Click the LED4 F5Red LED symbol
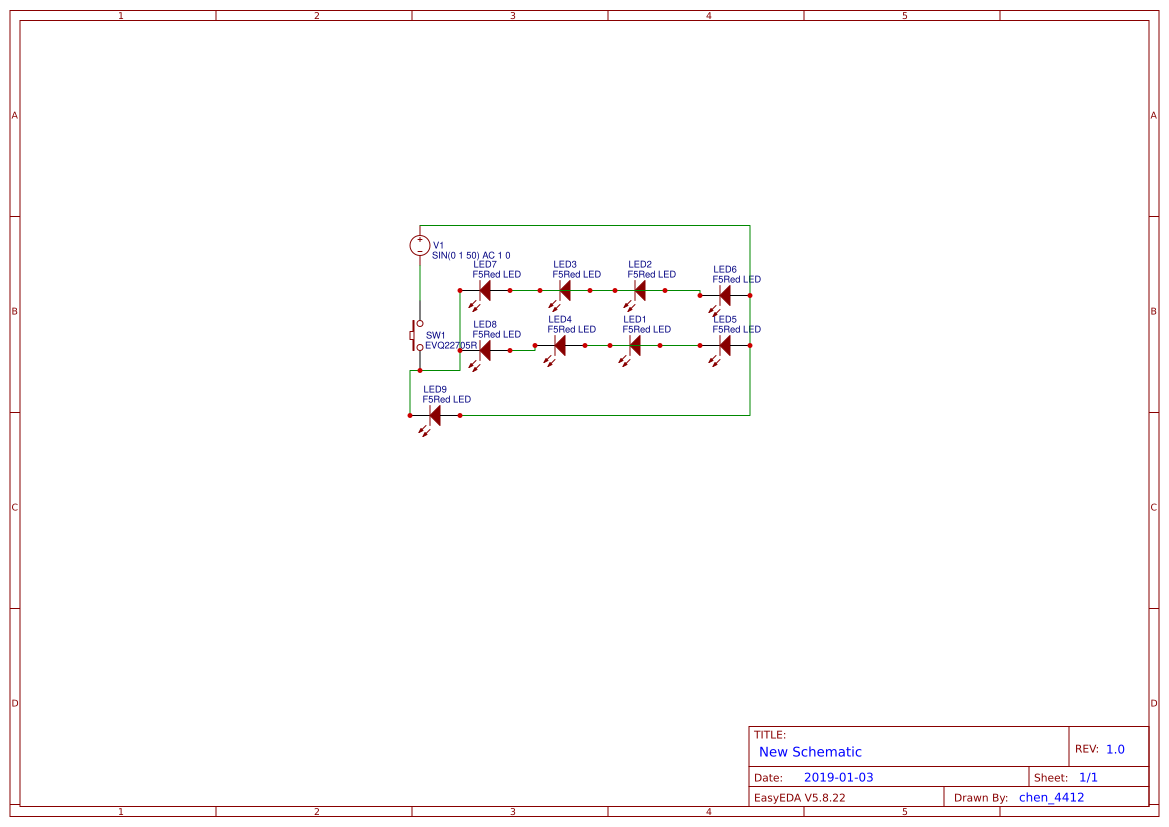This screenshot has height=827, width=1169. 561,346
